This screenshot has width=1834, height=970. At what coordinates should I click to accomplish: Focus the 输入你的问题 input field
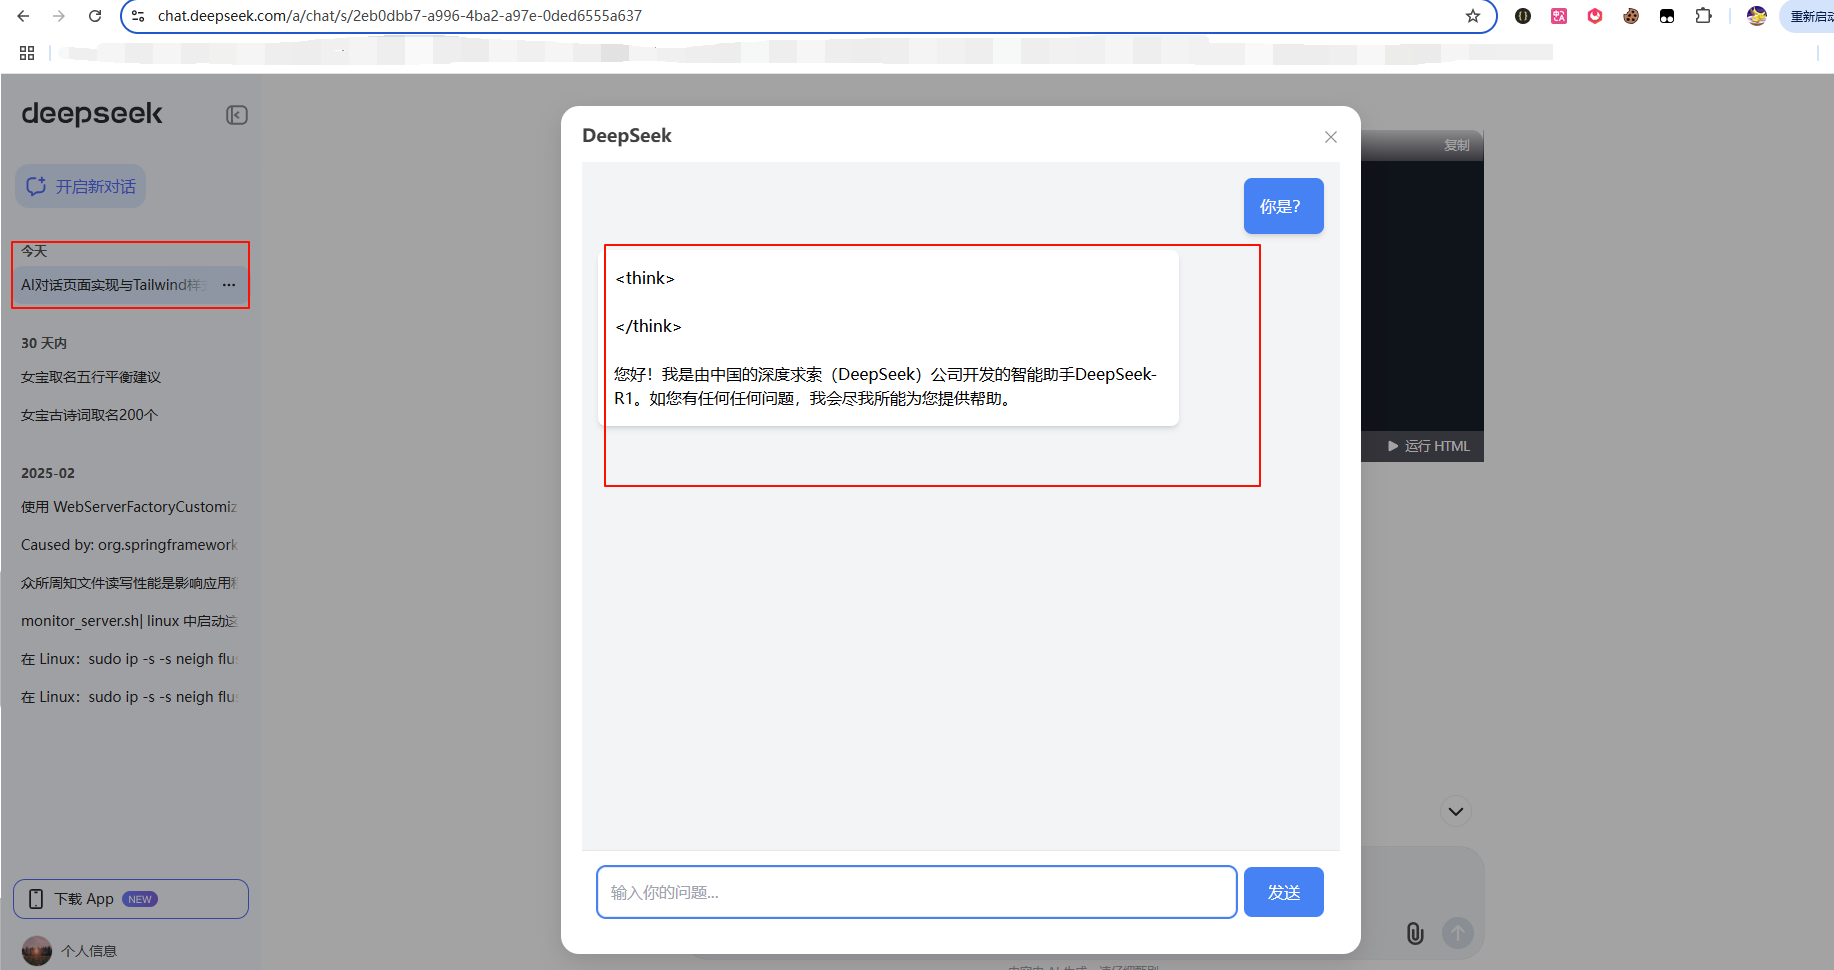(917, 892)
